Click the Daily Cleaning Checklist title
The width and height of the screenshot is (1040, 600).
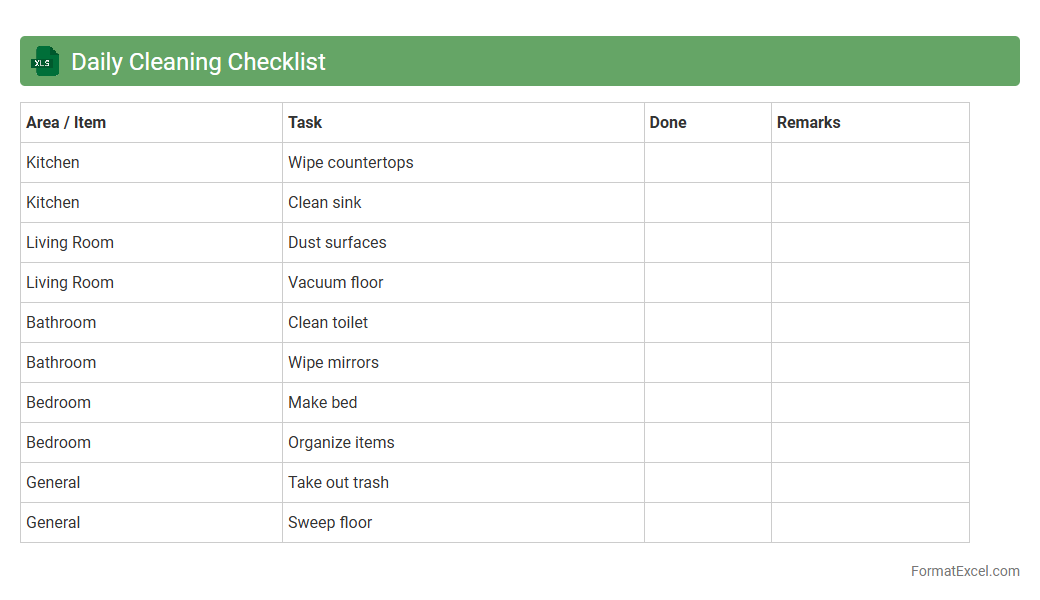198,62
